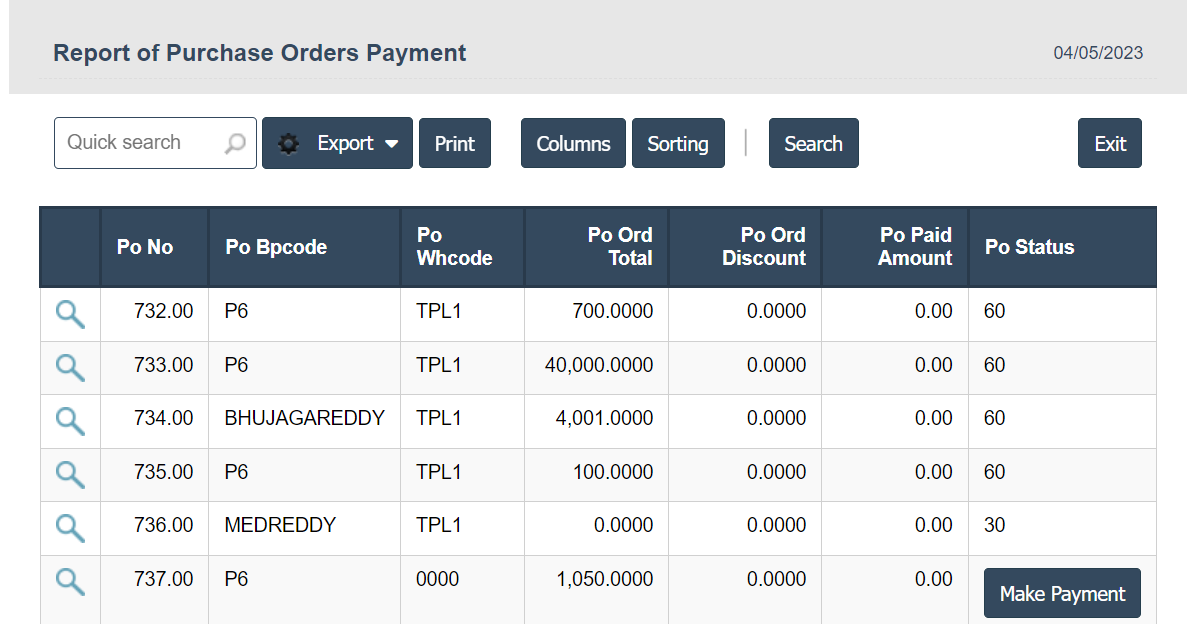Image resolution: width=1192 pixels, height=624 pixels.
Task: Sort by Po Bpcode column header
Action: (x=276, y=247)
